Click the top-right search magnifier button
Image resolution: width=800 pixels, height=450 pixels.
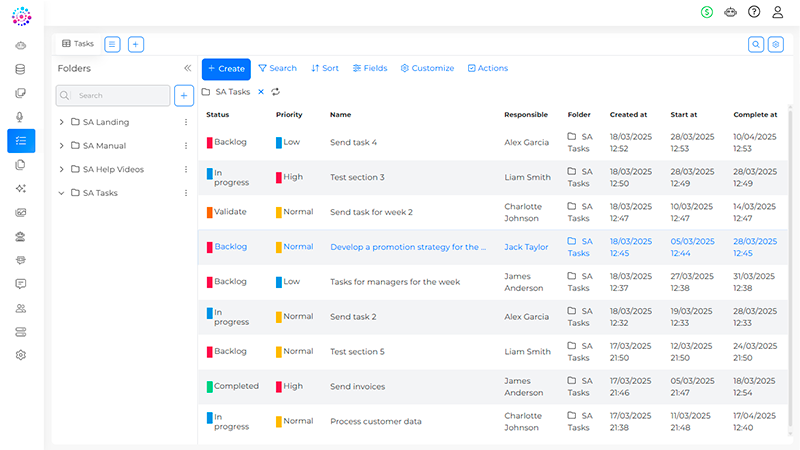click(x=756, y=44)
